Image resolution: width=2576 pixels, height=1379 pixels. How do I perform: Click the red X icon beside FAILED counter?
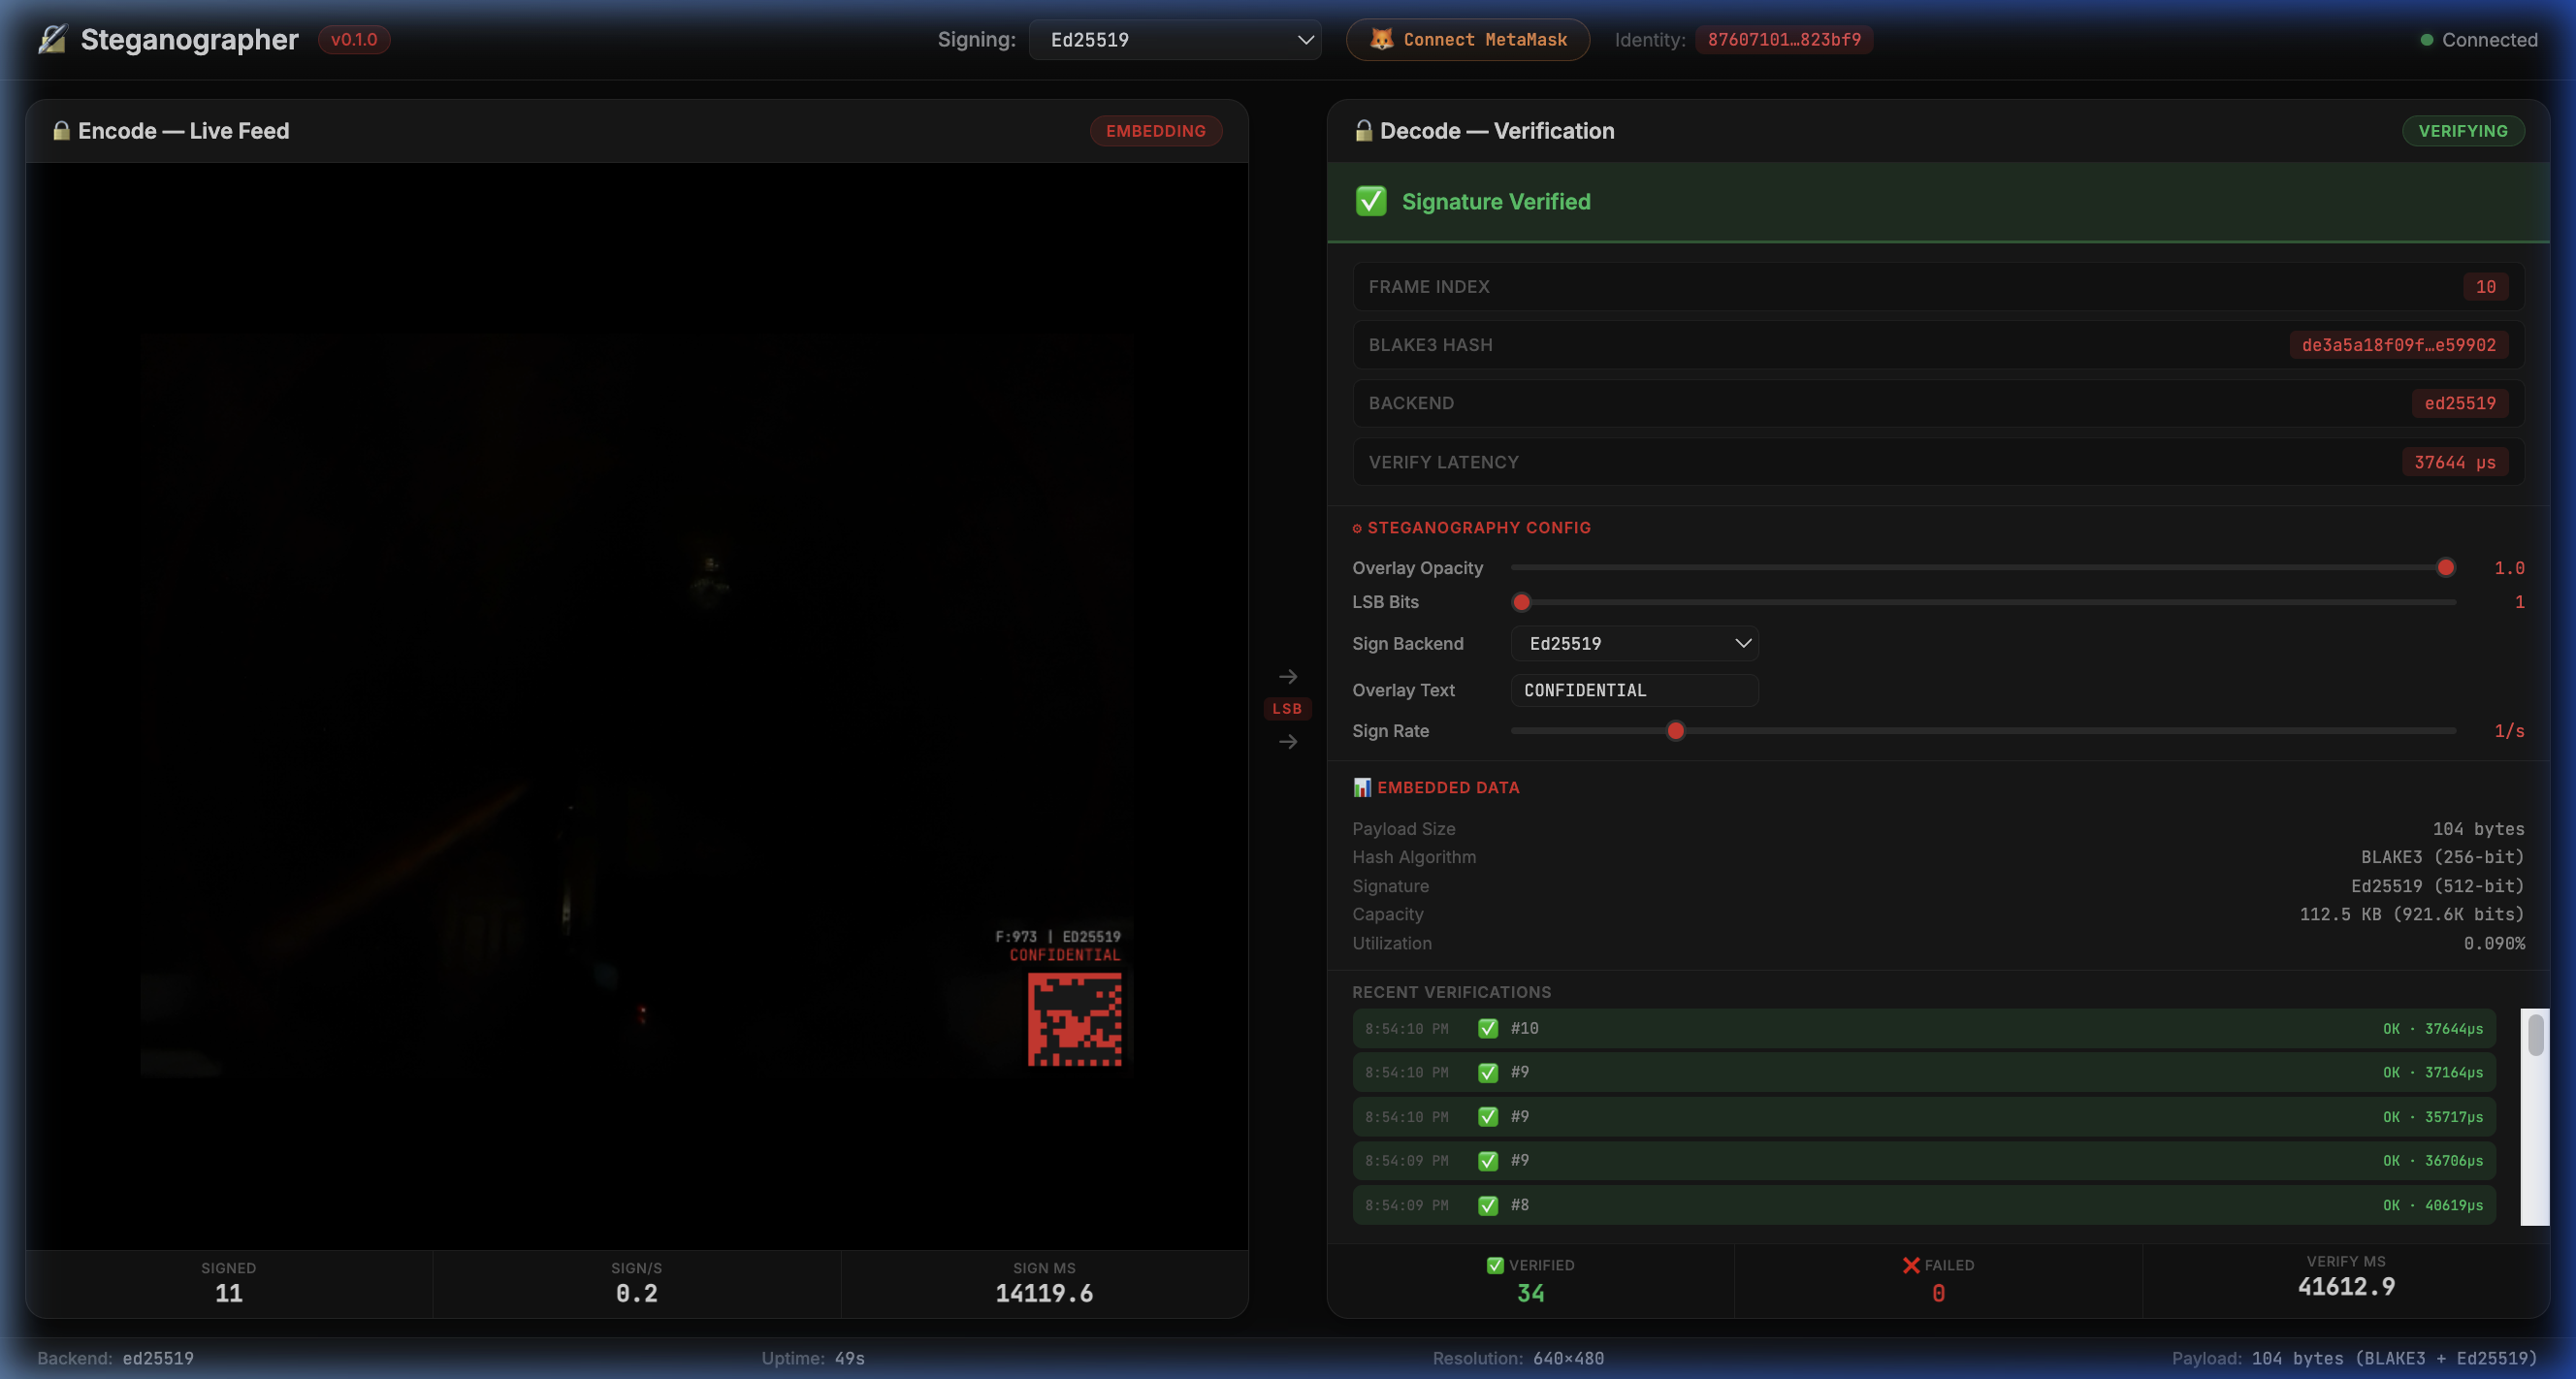coord(1911,1266)
